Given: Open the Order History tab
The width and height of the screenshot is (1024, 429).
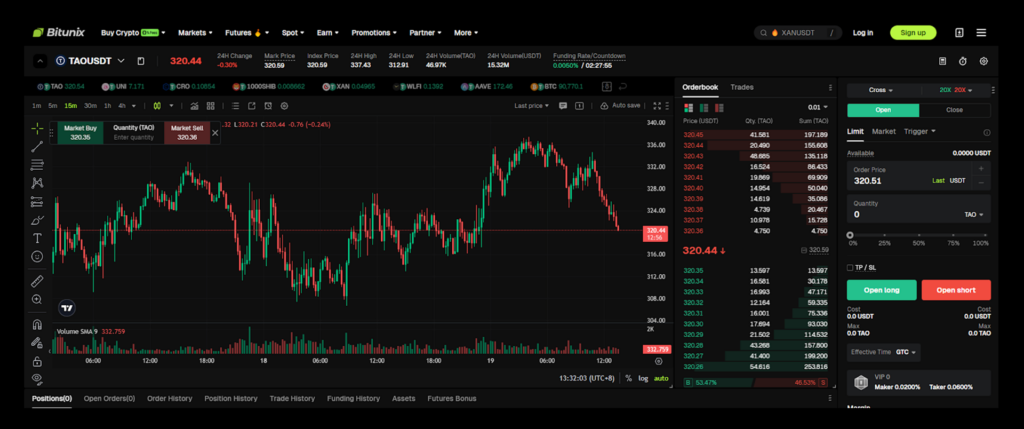Looking at the screenshot, I should point(170,398).
